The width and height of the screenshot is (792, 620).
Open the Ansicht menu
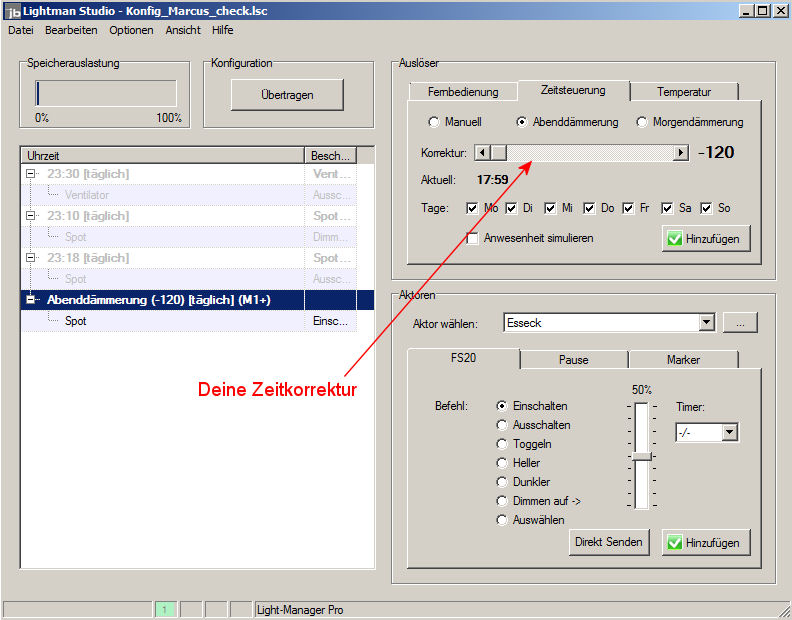pos(183,30)
